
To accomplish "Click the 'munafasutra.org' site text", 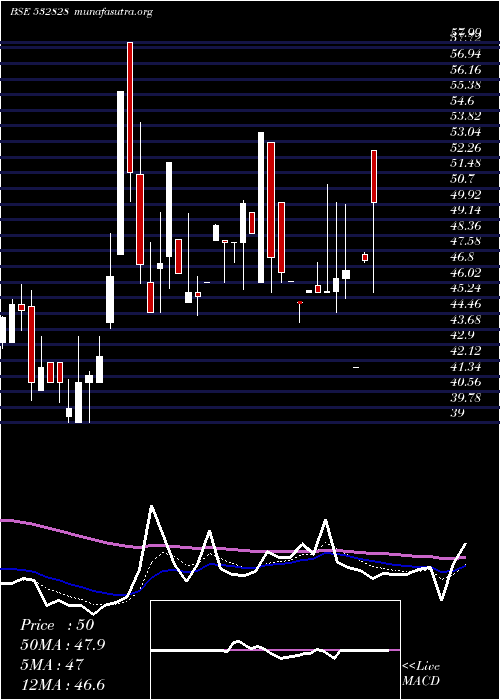I will click(x=112, y=12).
